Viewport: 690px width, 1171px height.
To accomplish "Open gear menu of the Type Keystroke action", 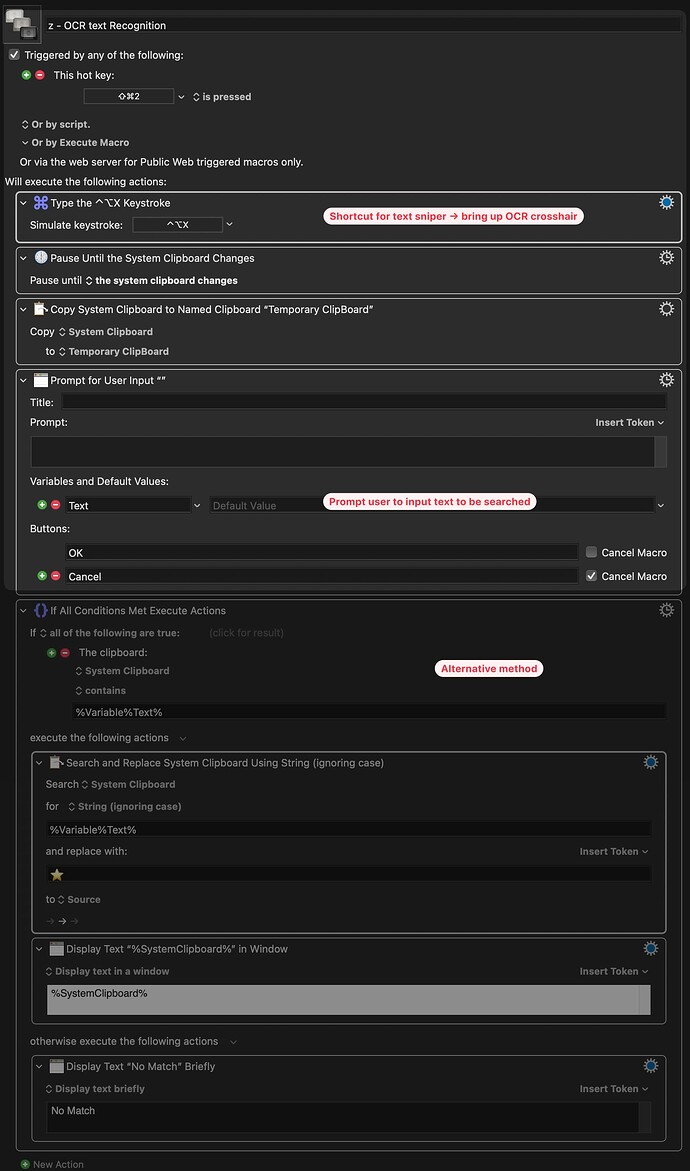I will pyautogui.click(x=667, y=202).
